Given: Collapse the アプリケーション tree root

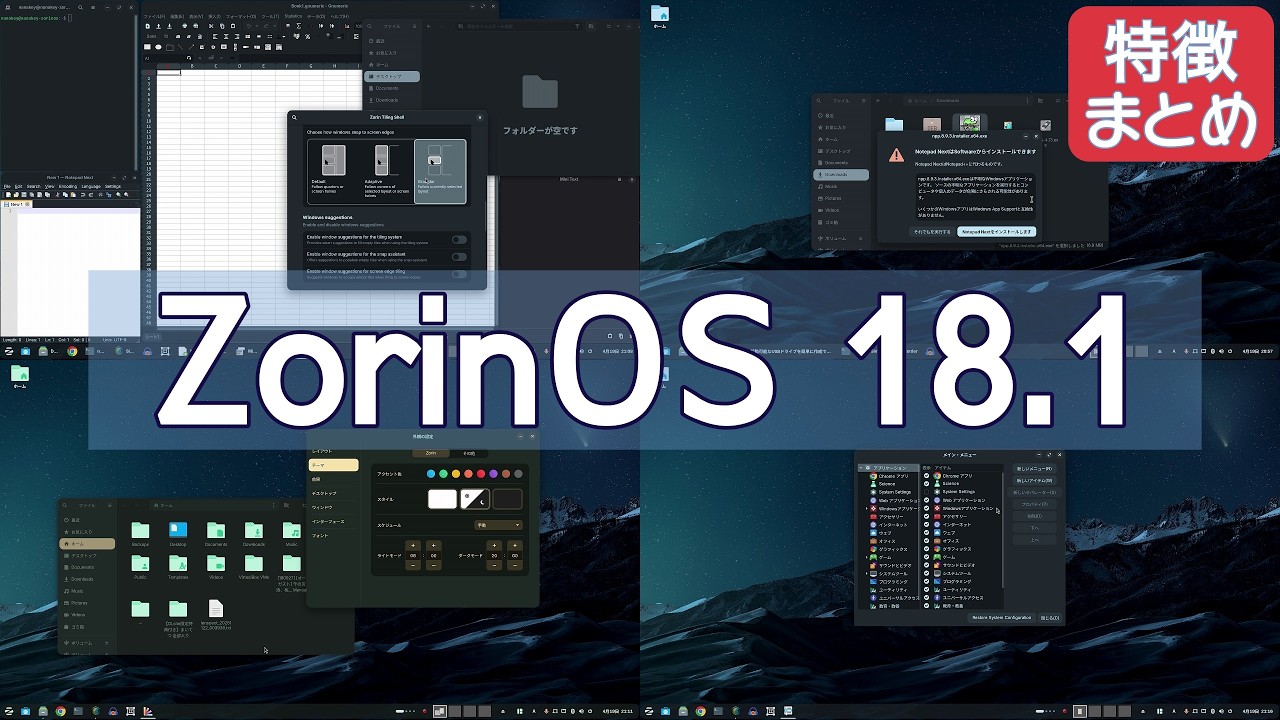Looking at the screenshot, I should 861,468.
